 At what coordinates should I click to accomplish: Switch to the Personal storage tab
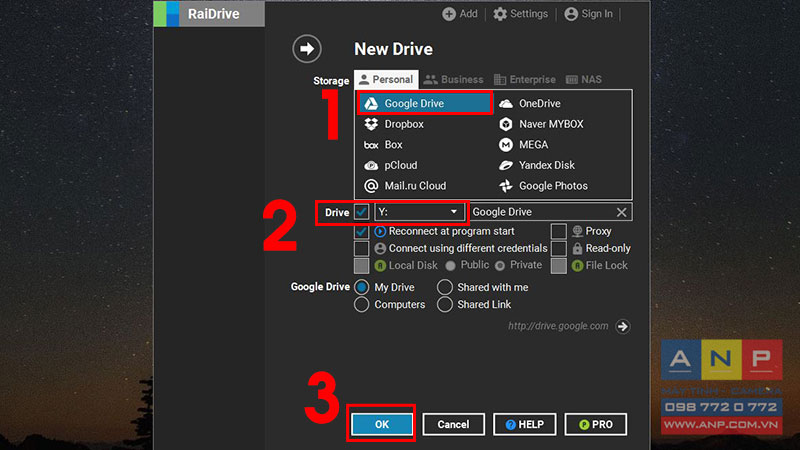coord(386,80)
